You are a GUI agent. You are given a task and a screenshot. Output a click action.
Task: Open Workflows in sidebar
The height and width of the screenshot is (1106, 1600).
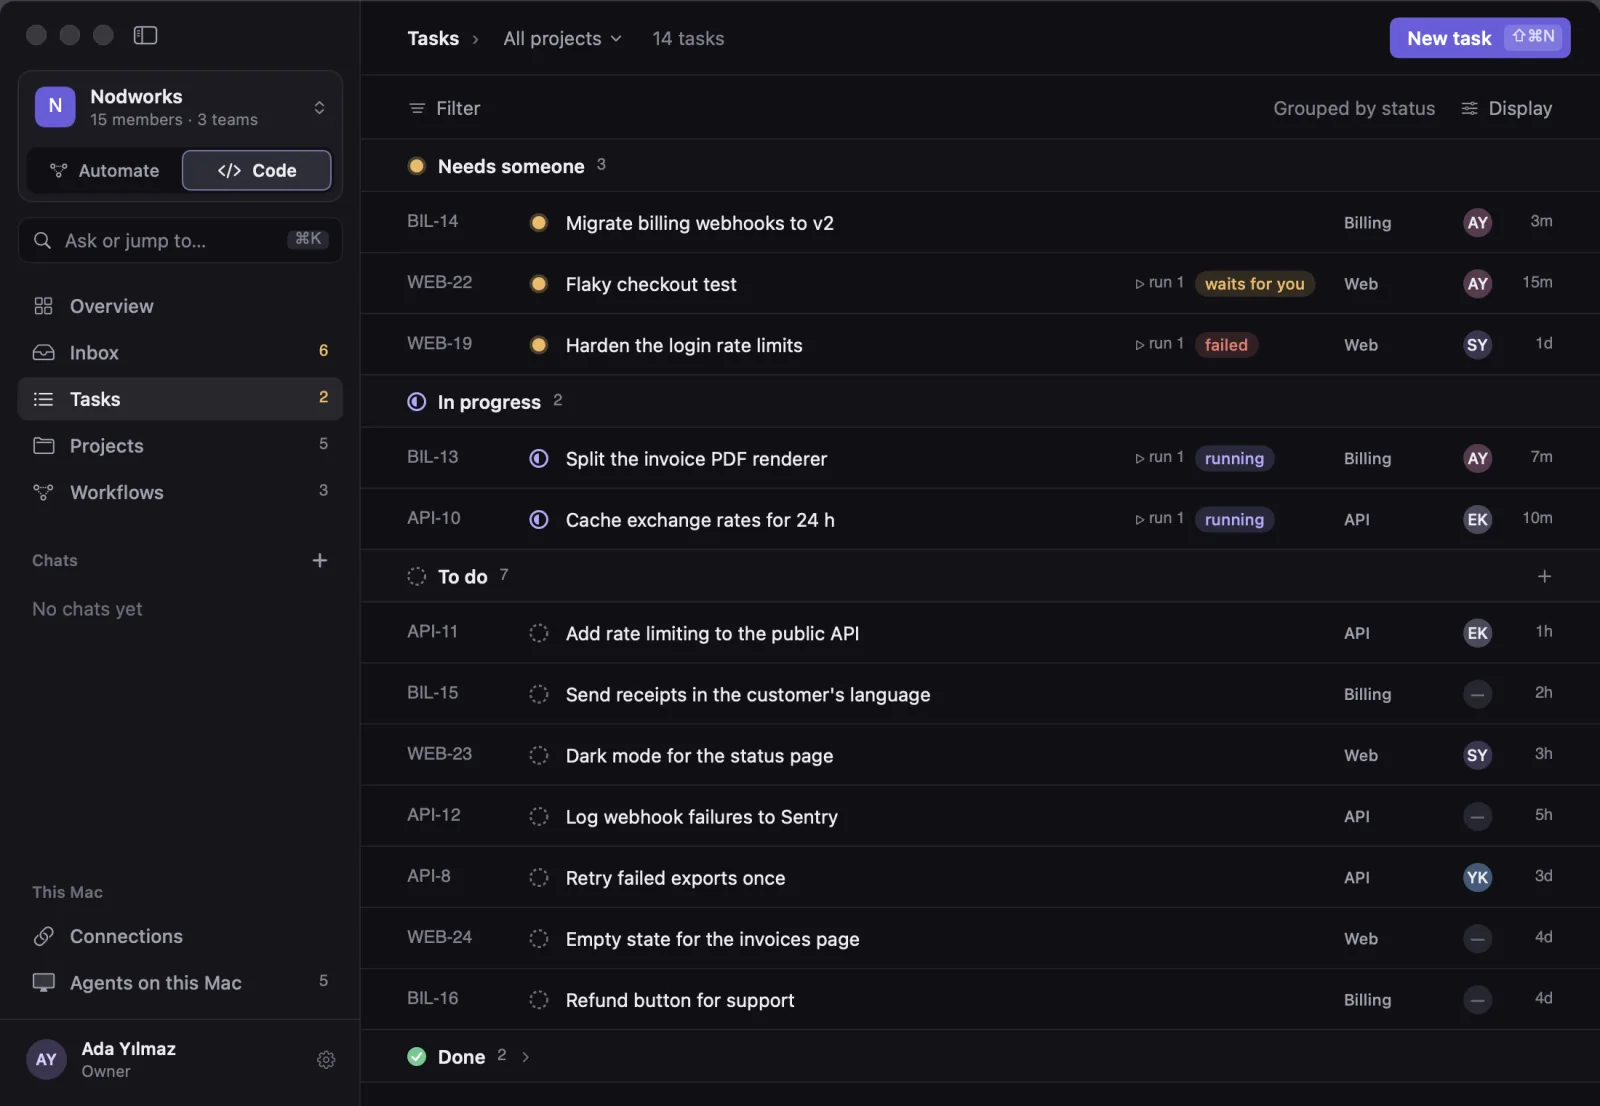coord(180,492)
